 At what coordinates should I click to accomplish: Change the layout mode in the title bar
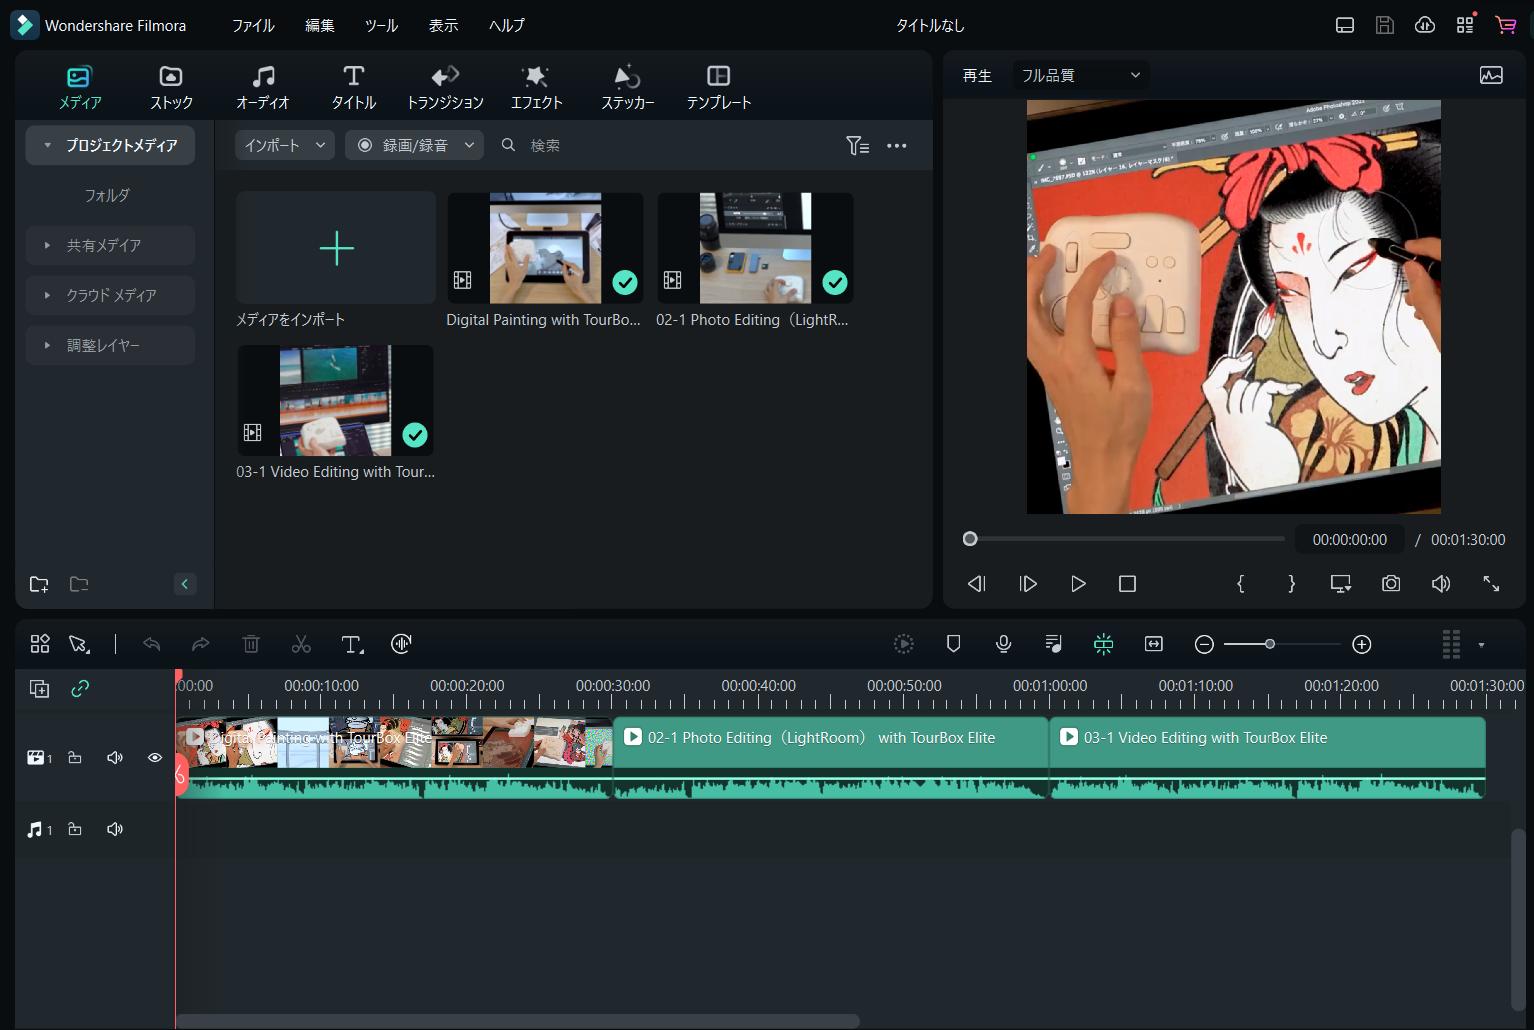1345,25
